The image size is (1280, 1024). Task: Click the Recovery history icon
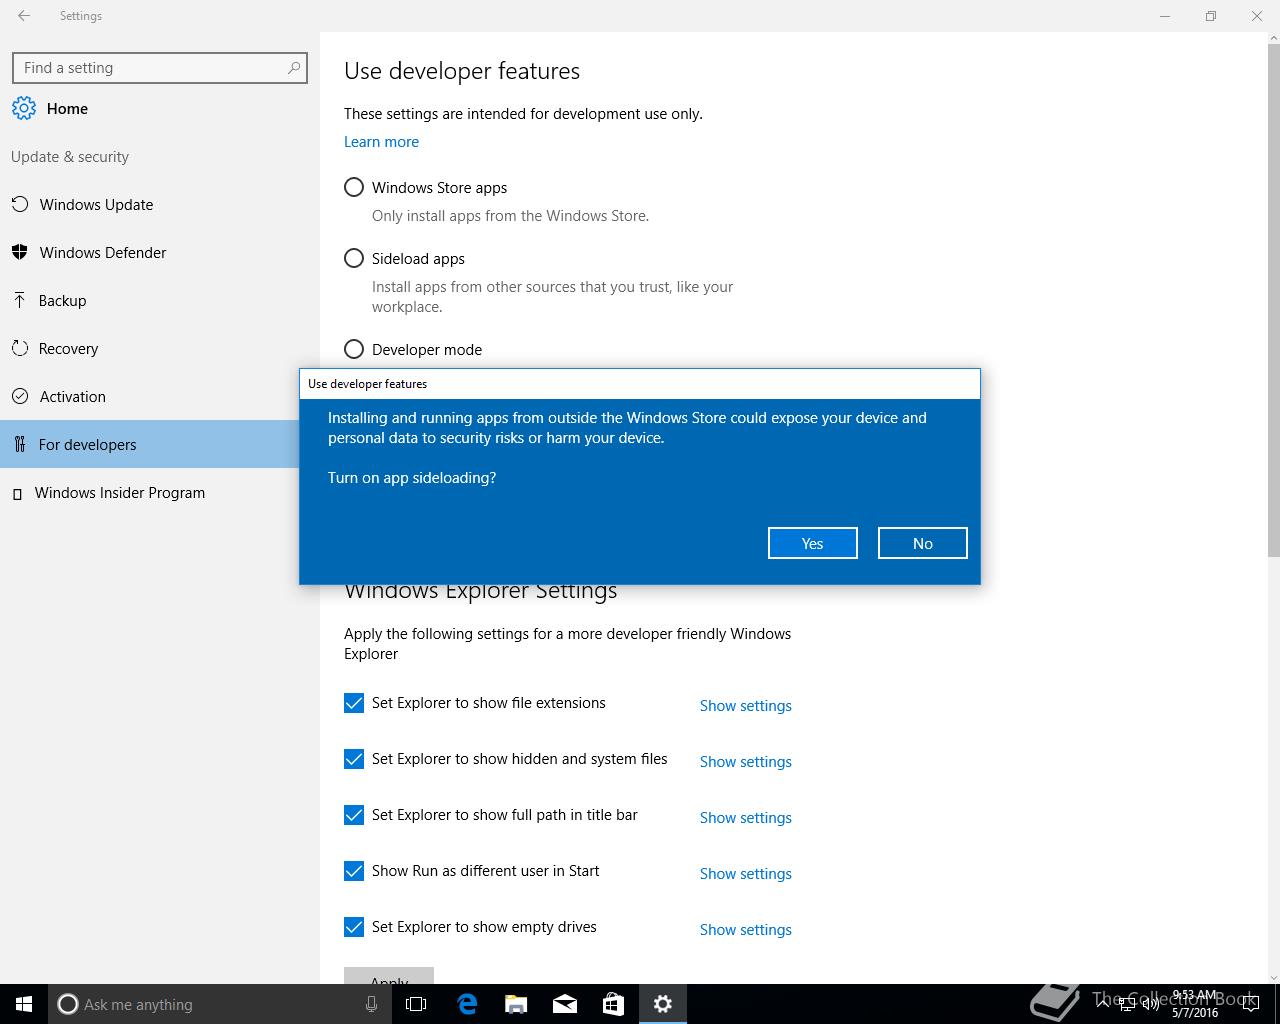tap(19, 348)
